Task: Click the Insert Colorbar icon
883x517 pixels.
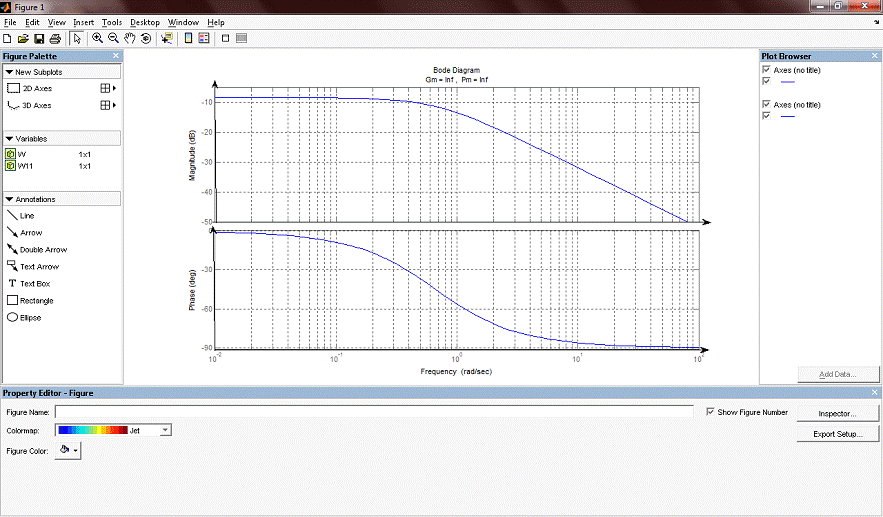Action: click(x=188, y=38)
